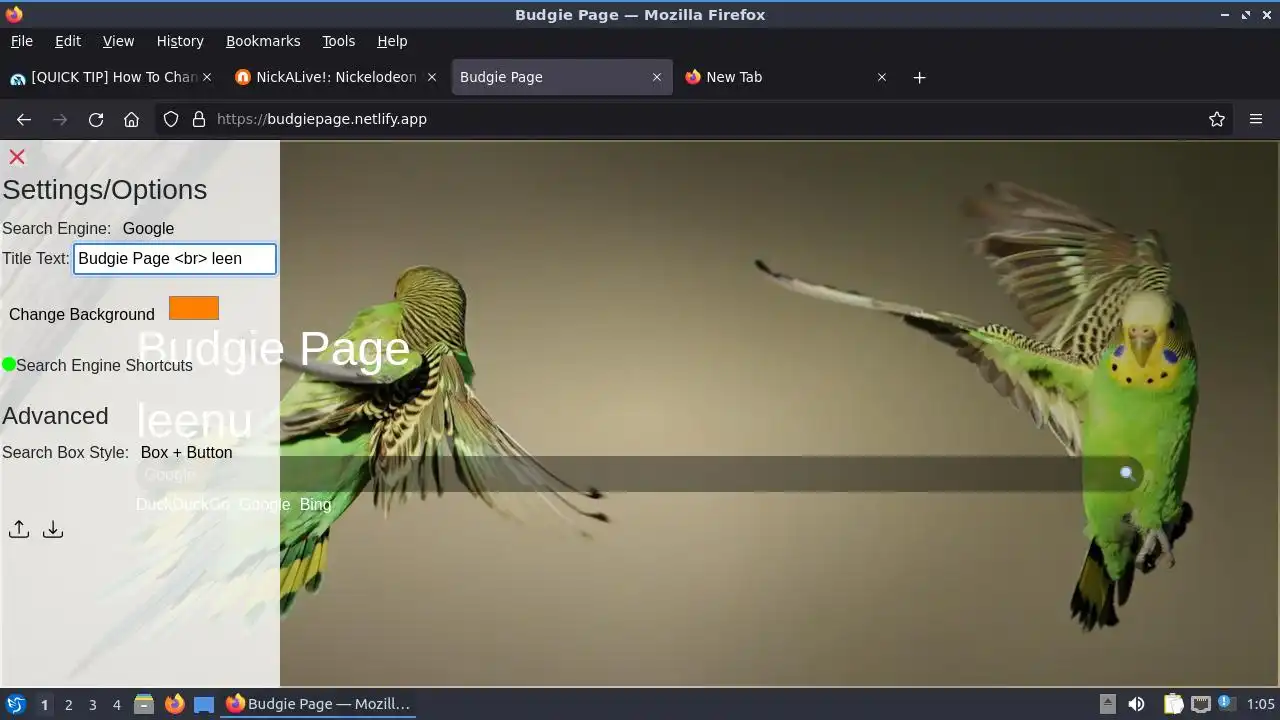Screen dimensions: 1280x720
Task: Click the update notifier tray icon
Action: point(1227,704)
